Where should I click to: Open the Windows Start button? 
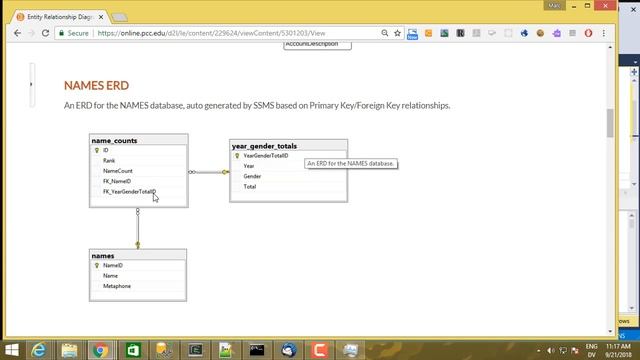(12, 350)
